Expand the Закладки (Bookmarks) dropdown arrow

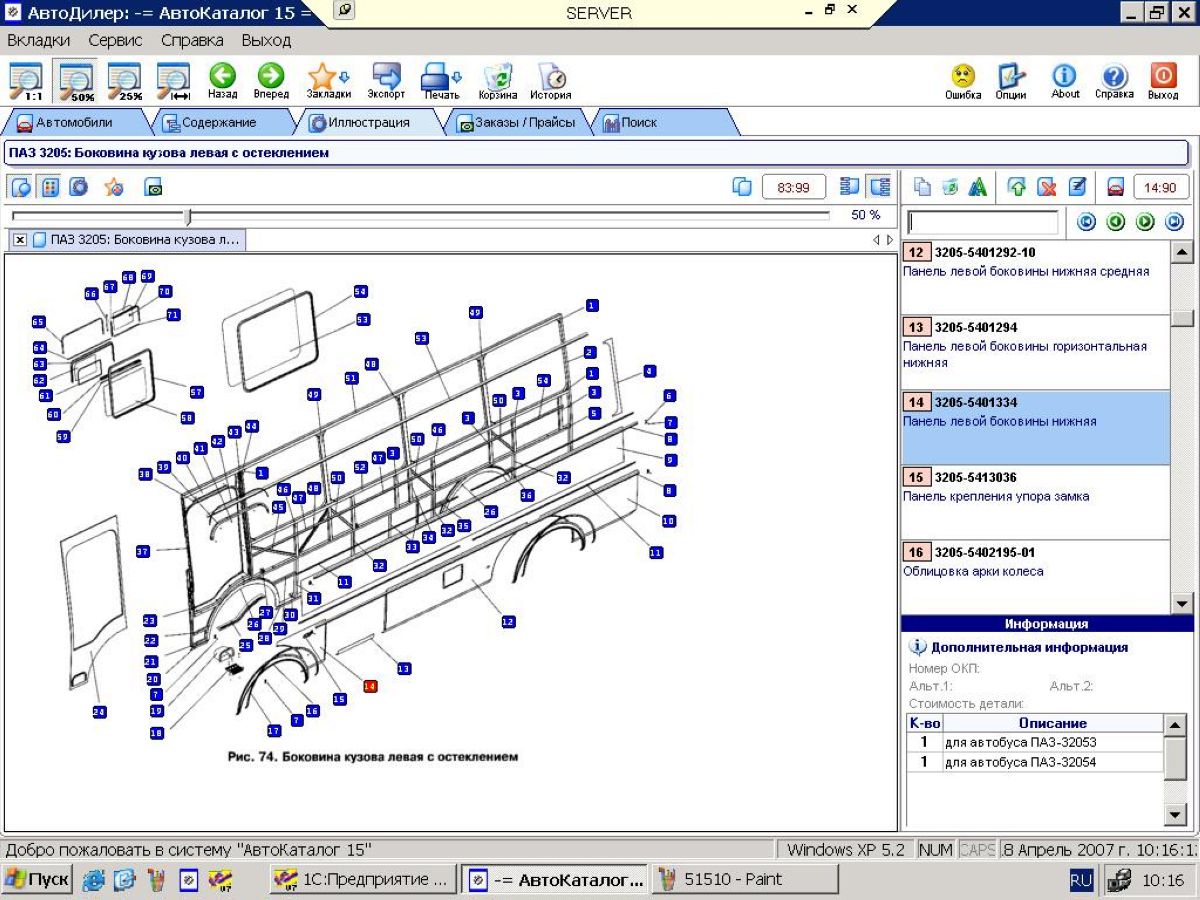[x=345, y=76]
